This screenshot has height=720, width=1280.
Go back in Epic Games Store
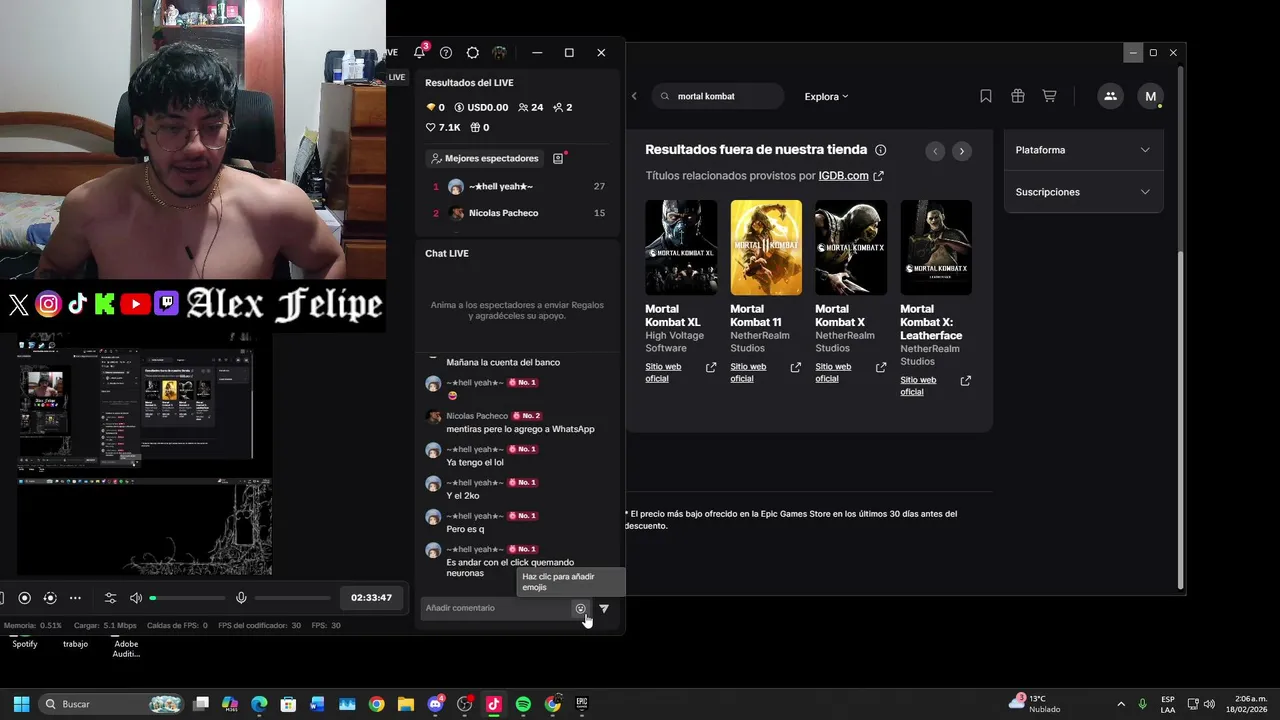coord(634,96)
